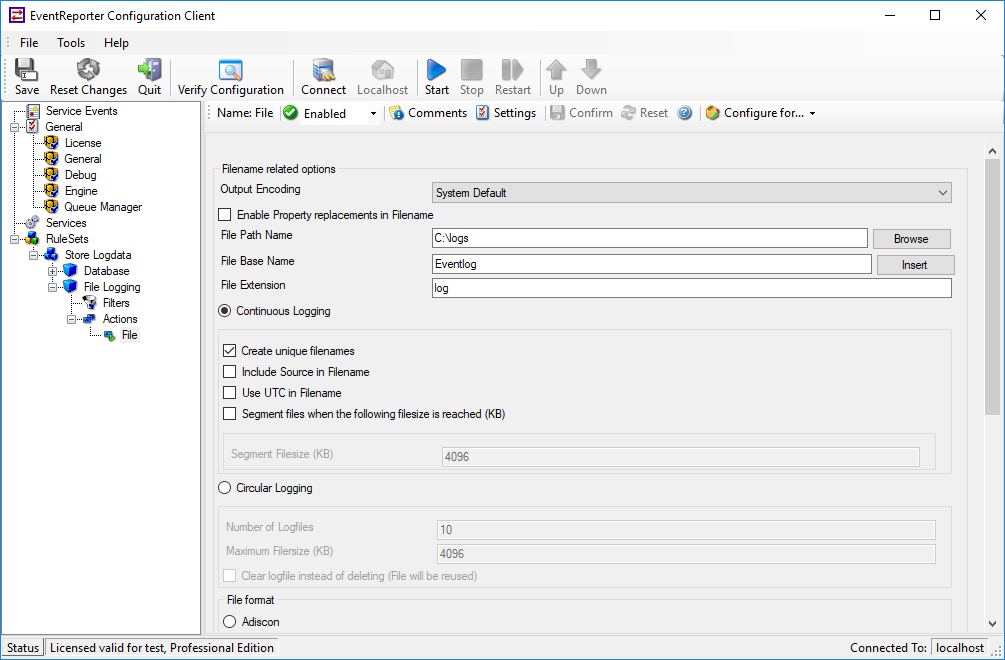This screenshot has height=660, width=1005.
Task: Collapse the top-level General tree node
Action: [14, 127]
